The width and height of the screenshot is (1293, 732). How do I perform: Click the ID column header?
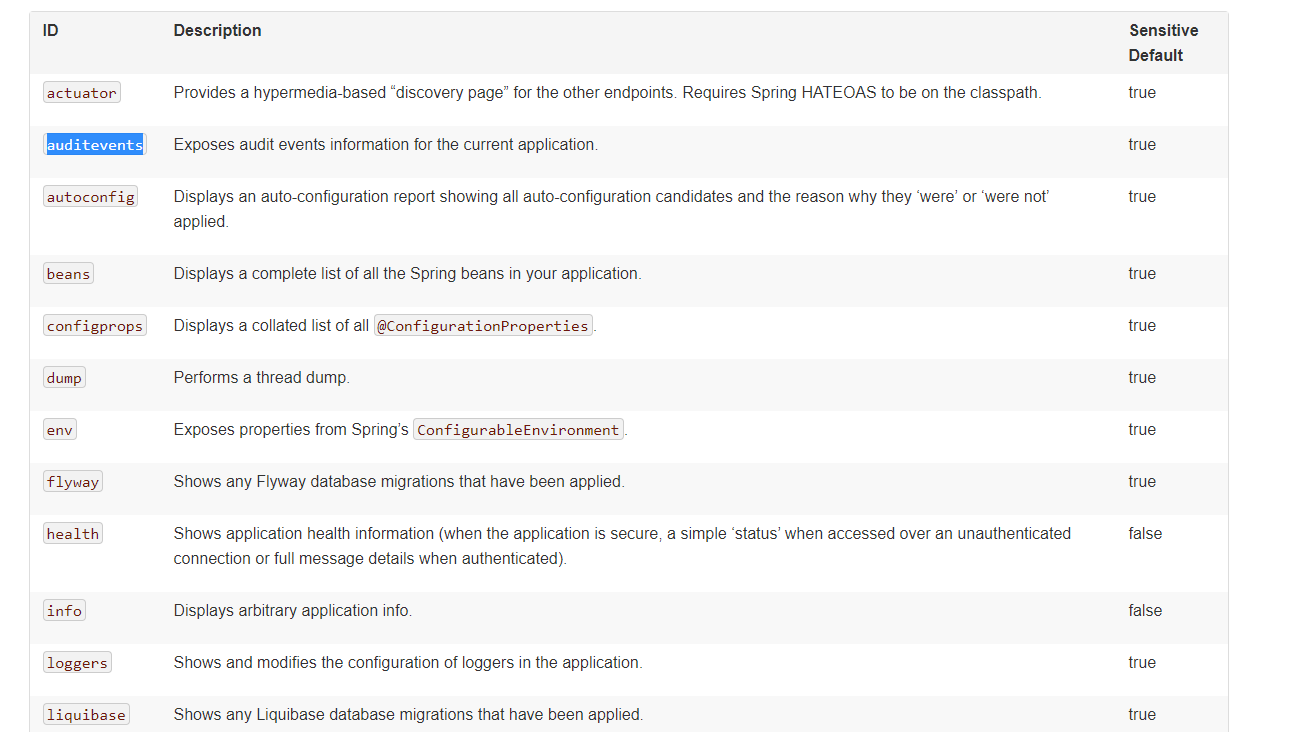click(51, 31)
